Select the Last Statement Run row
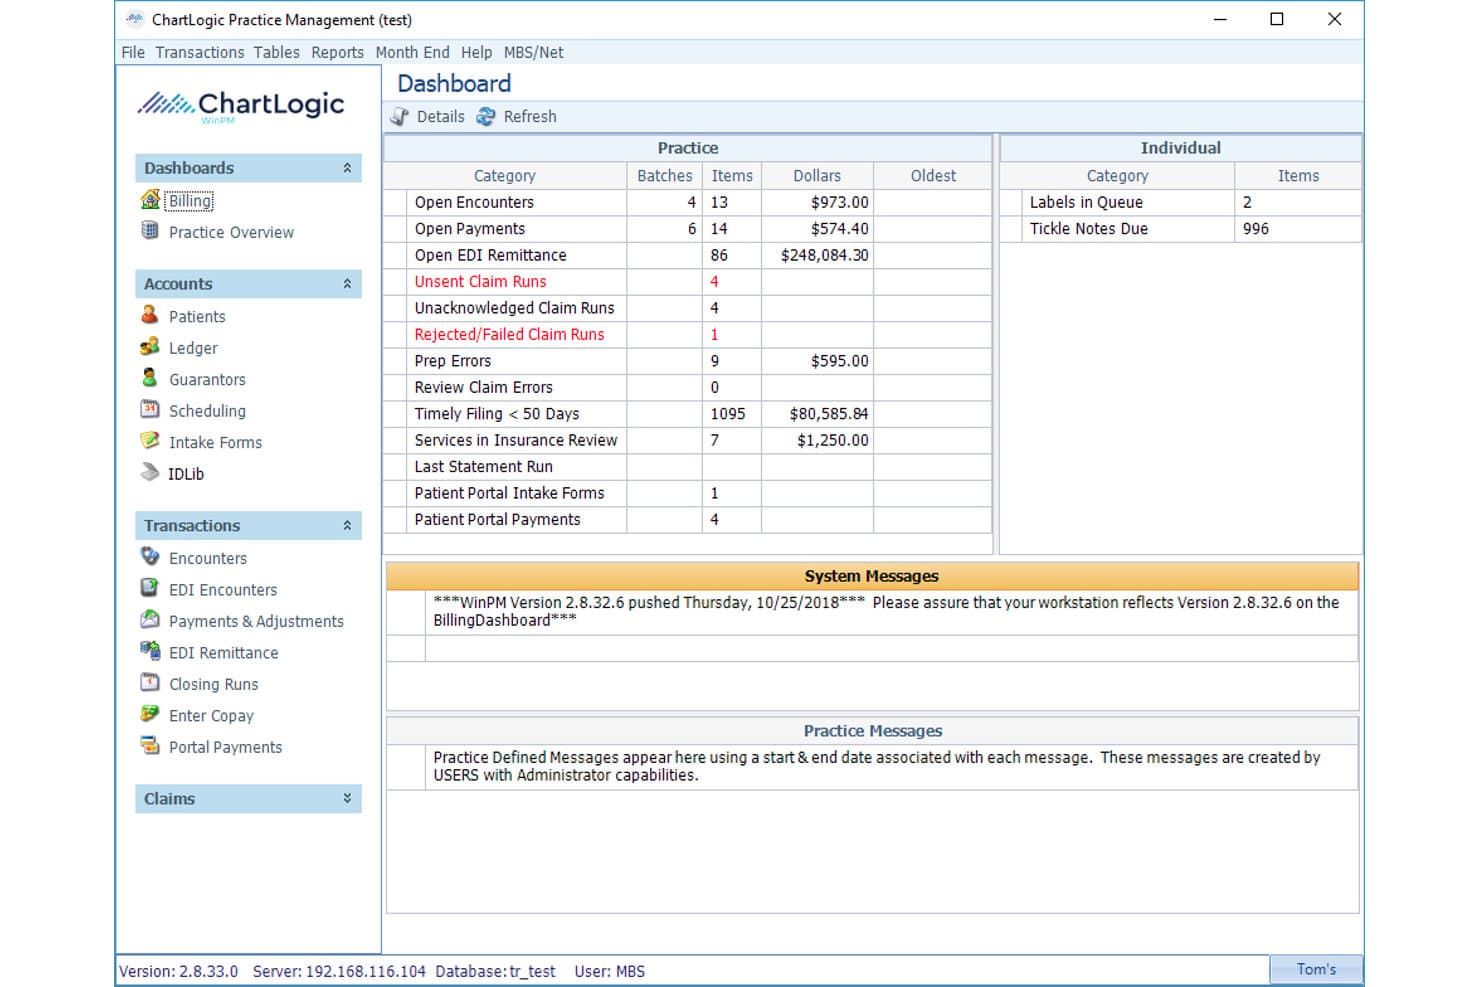1480x987 pixels. (688, 467)
